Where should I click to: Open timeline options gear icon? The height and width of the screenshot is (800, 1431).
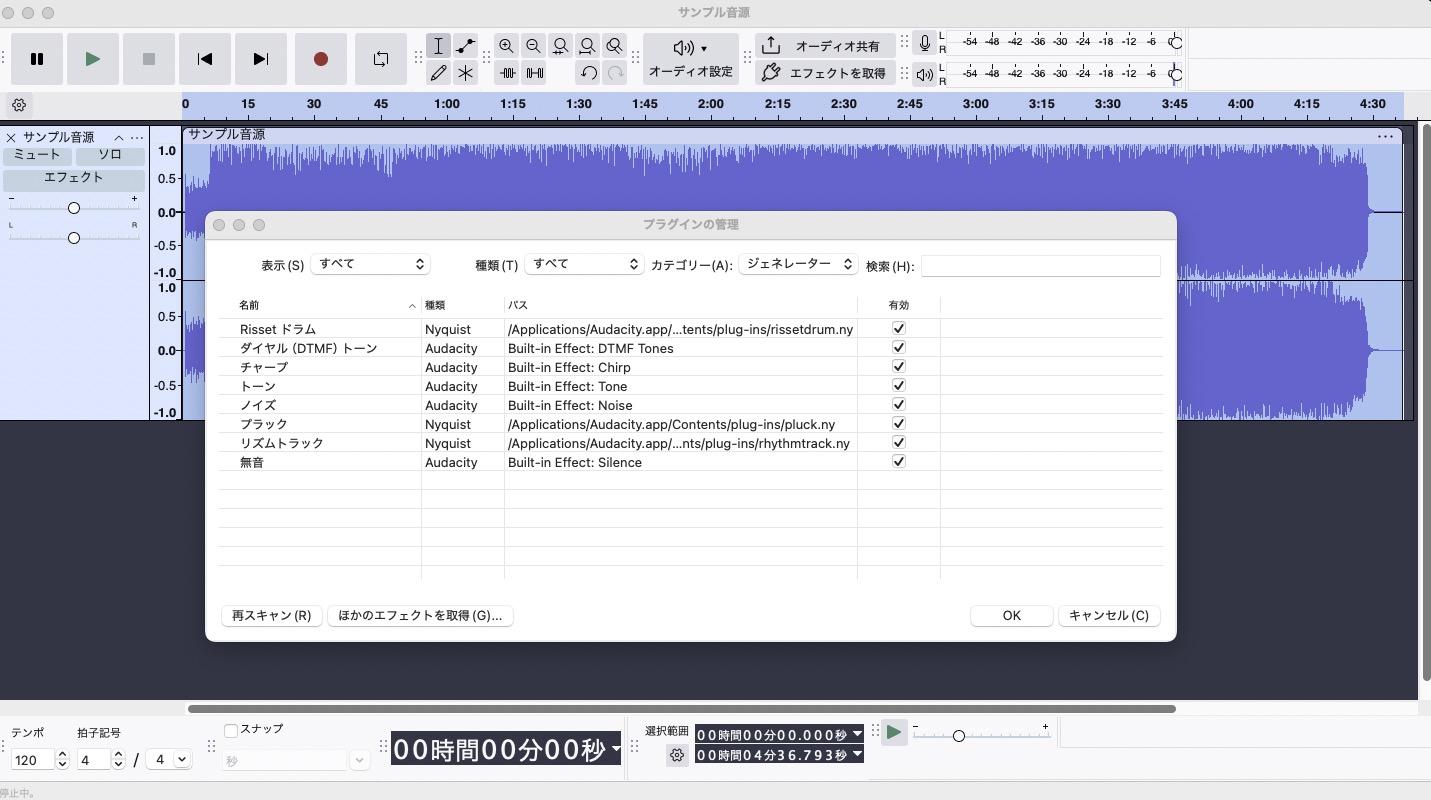tap(19, 104)
